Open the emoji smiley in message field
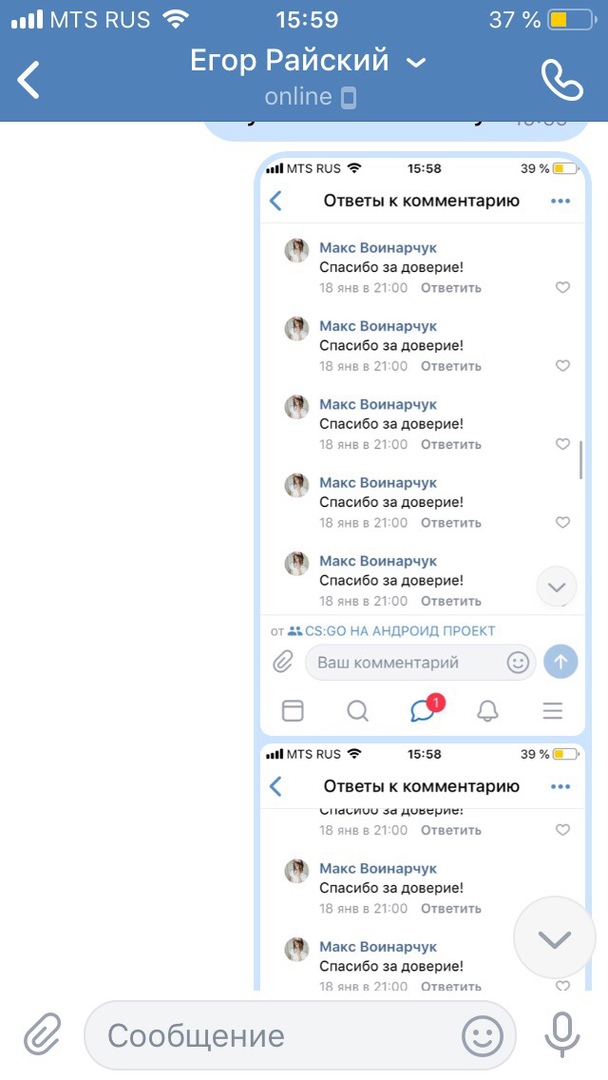The width and height of the screenshot is (608, 1080). tap(482, 1035)
